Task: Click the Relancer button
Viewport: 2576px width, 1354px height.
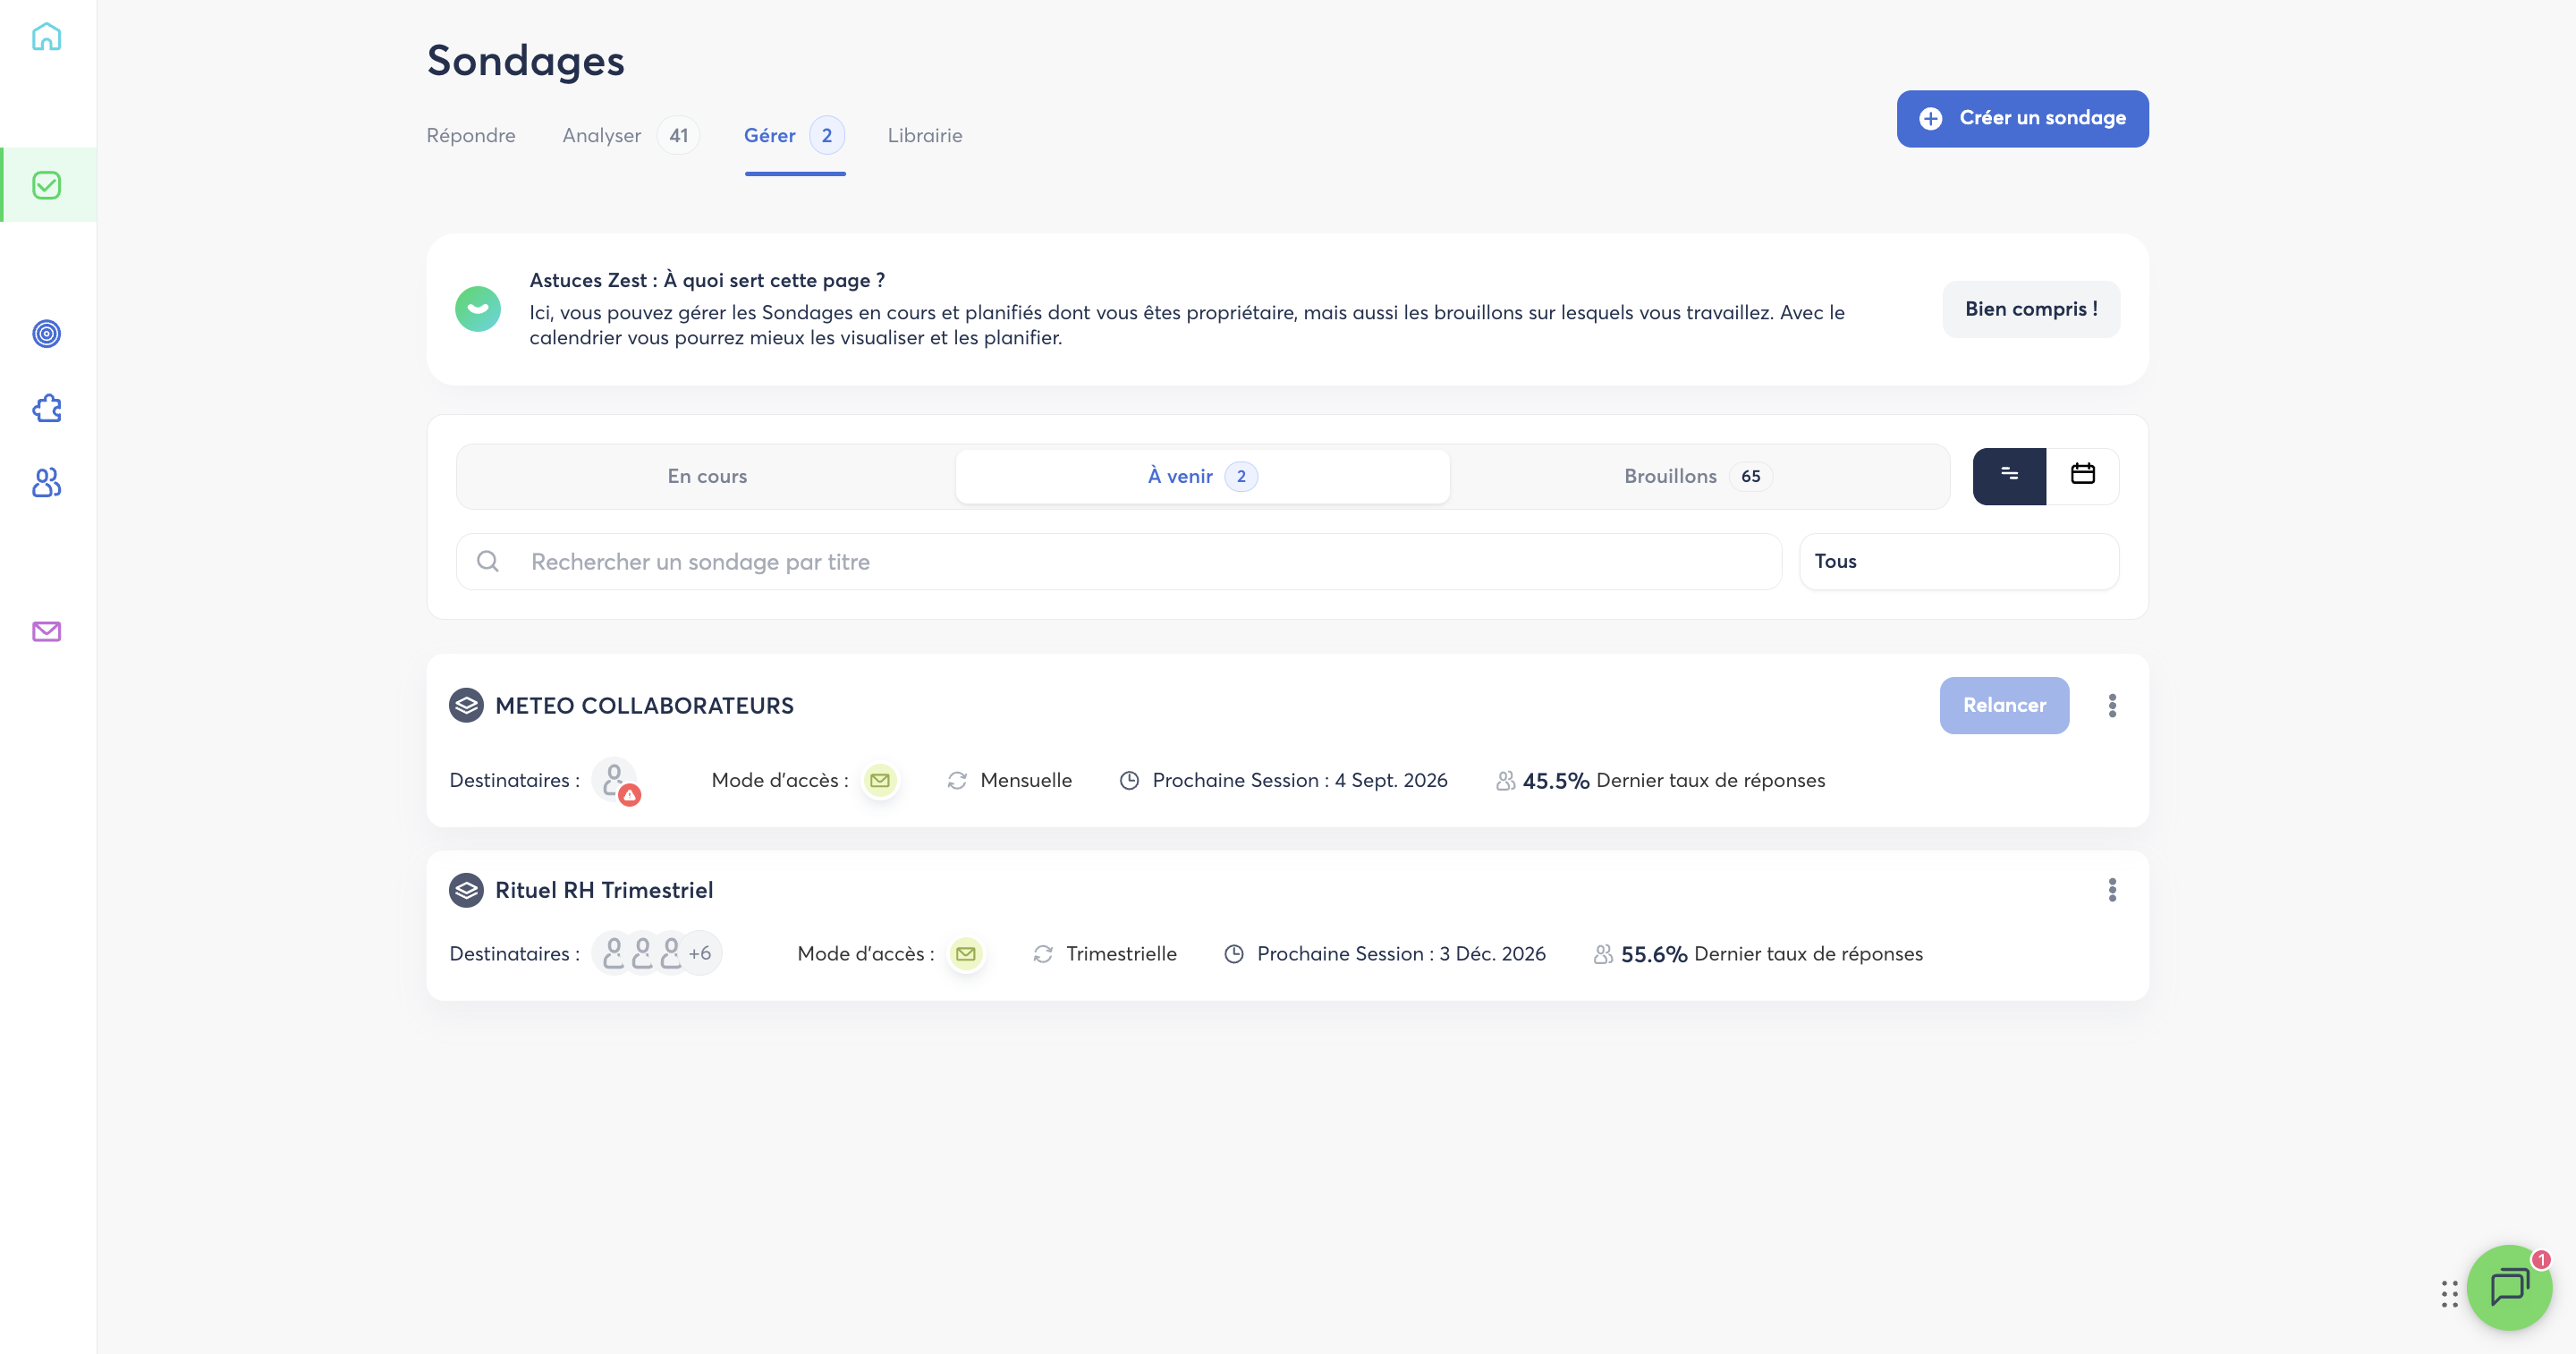Action: pyautogui.click(x=2004, y=705)
